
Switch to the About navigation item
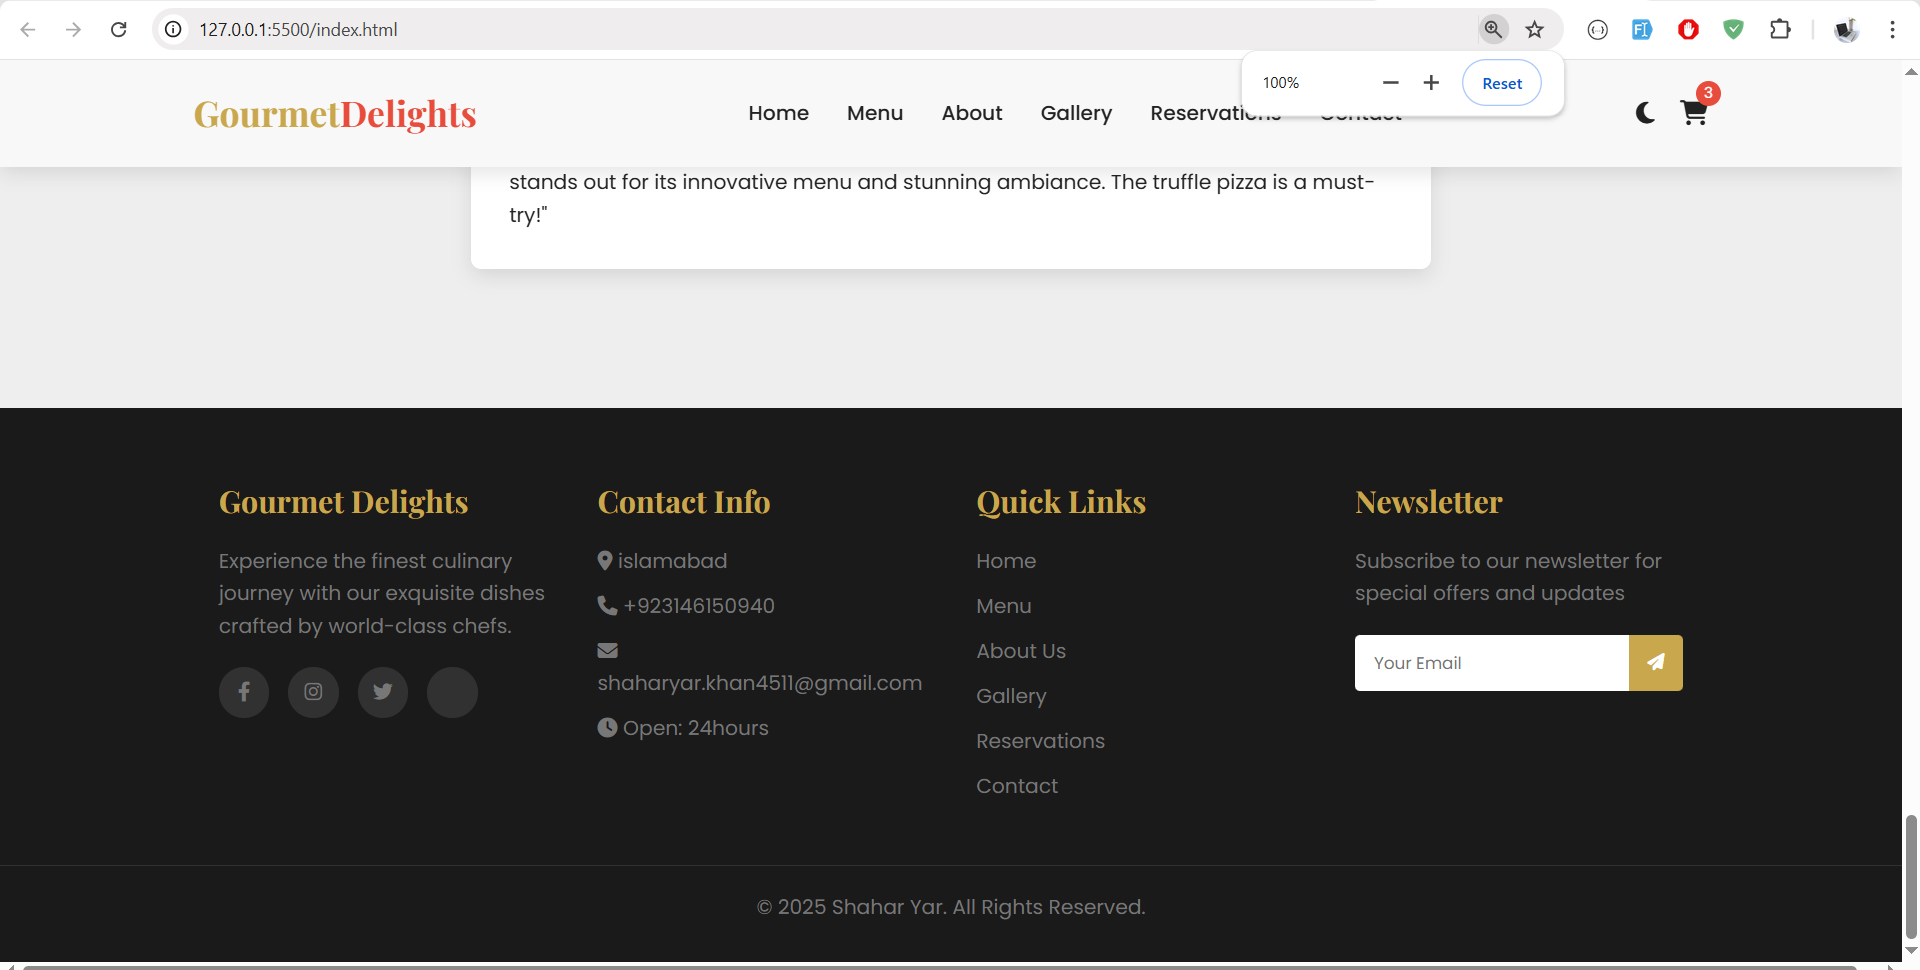tap(971, 113)
